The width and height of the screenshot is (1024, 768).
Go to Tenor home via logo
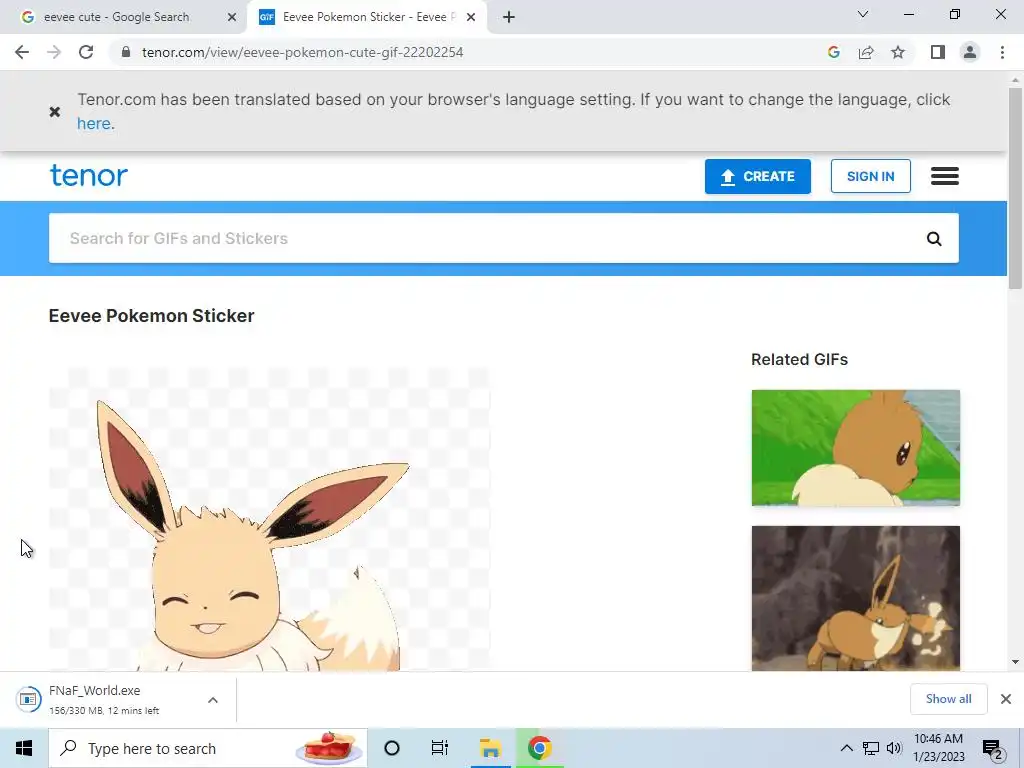click(x=89, y=176)
